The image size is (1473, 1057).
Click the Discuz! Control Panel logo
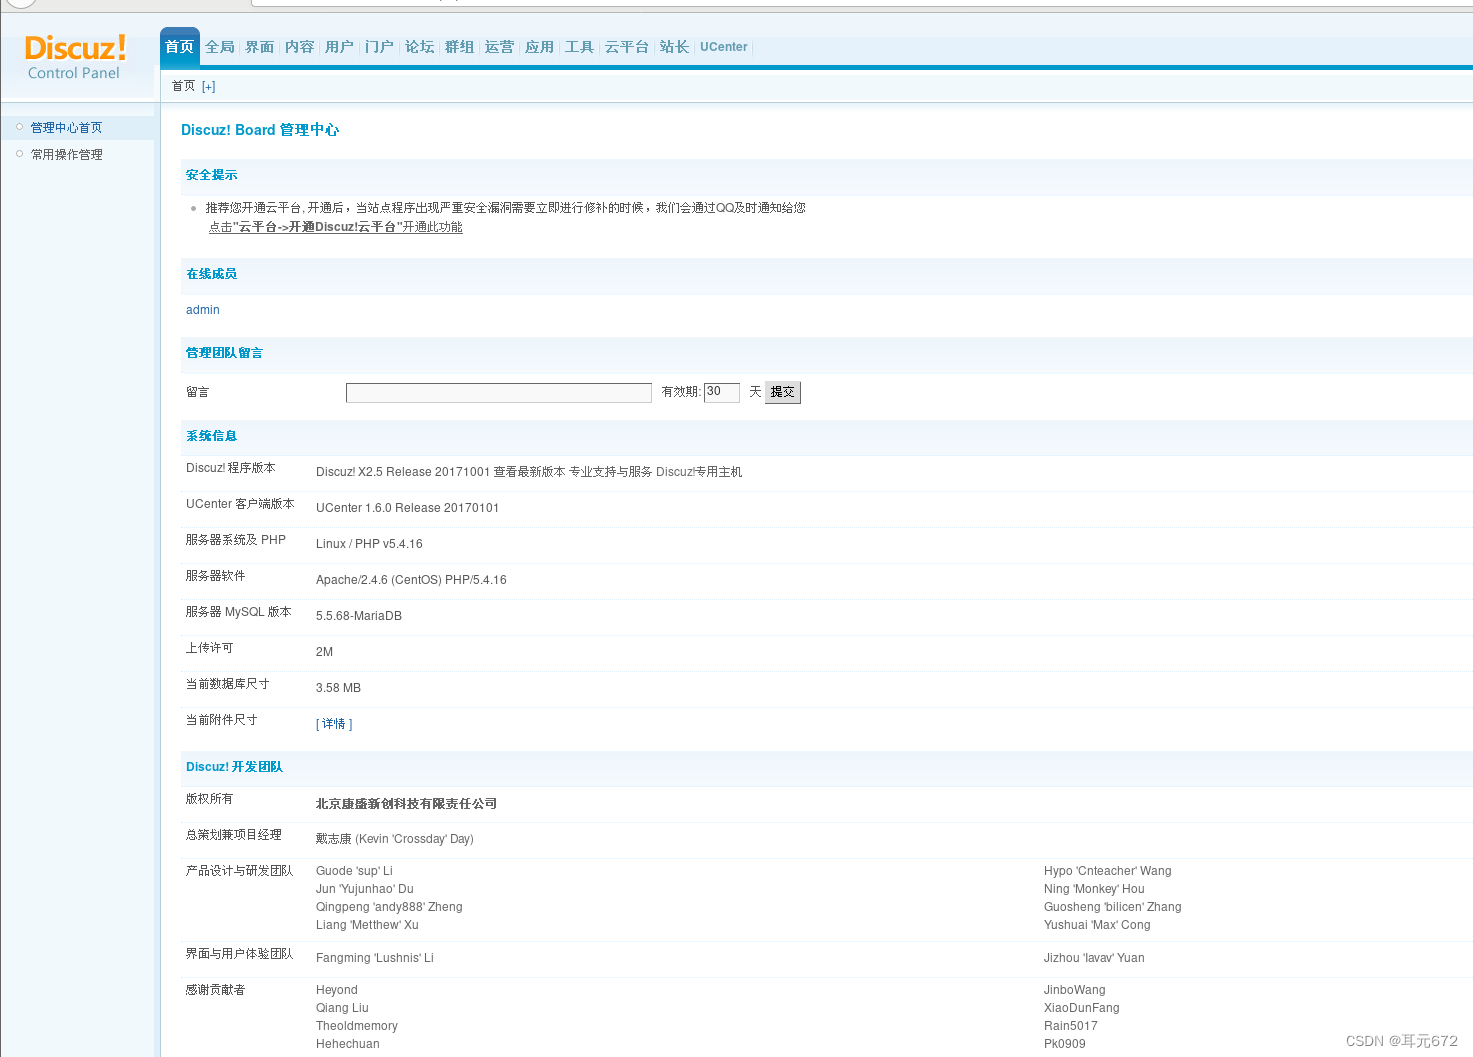75,57
